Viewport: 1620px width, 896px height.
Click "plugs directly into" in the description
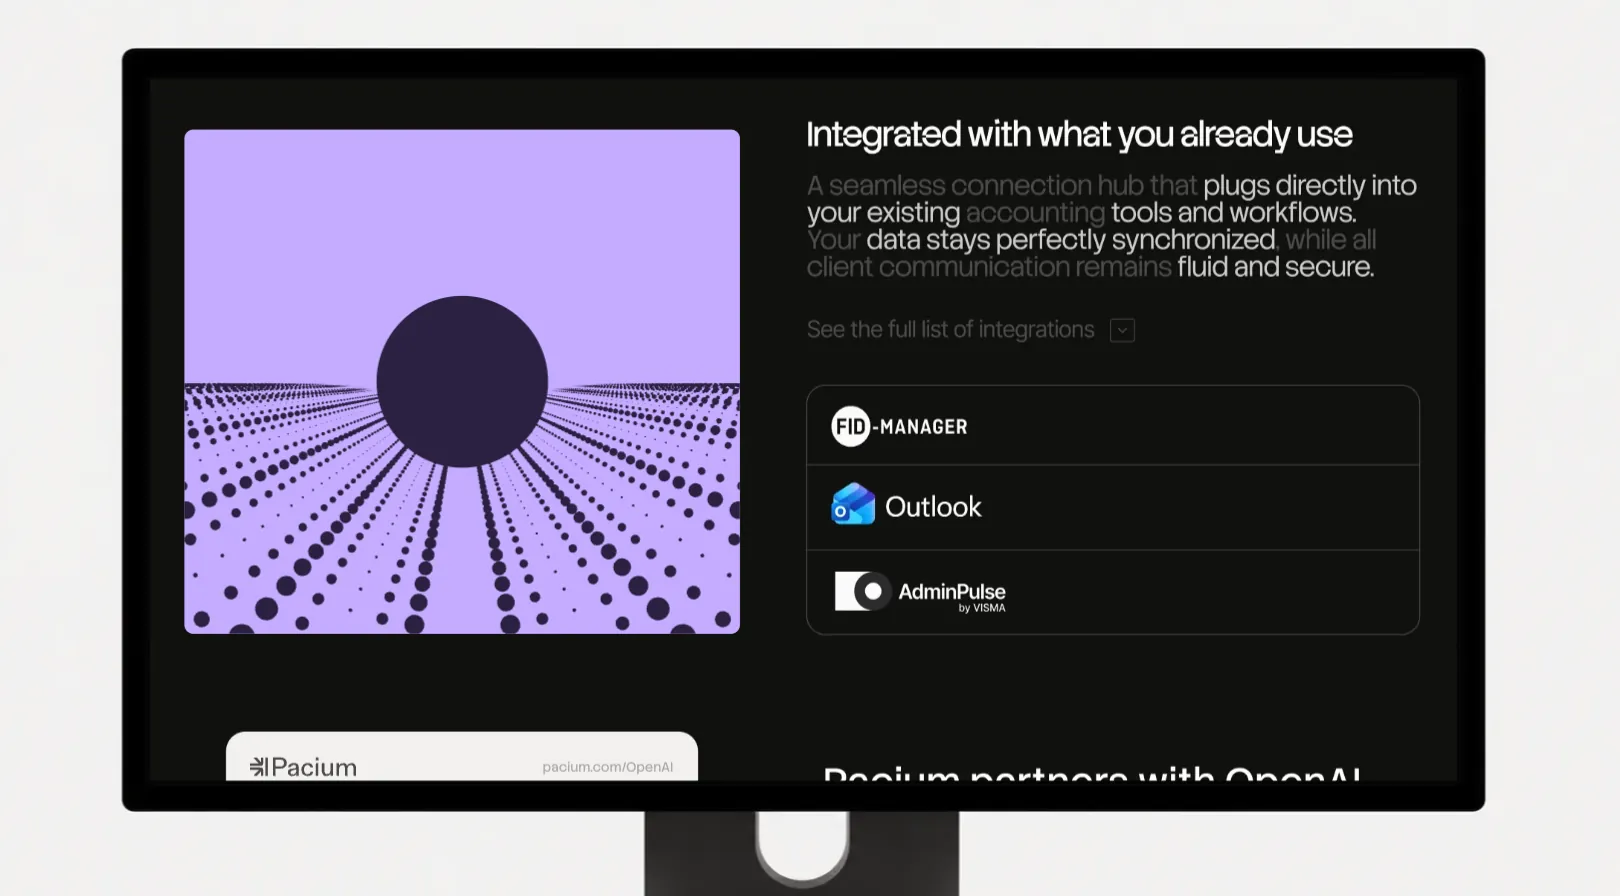pyautogui.click(x=1310, y=186)
